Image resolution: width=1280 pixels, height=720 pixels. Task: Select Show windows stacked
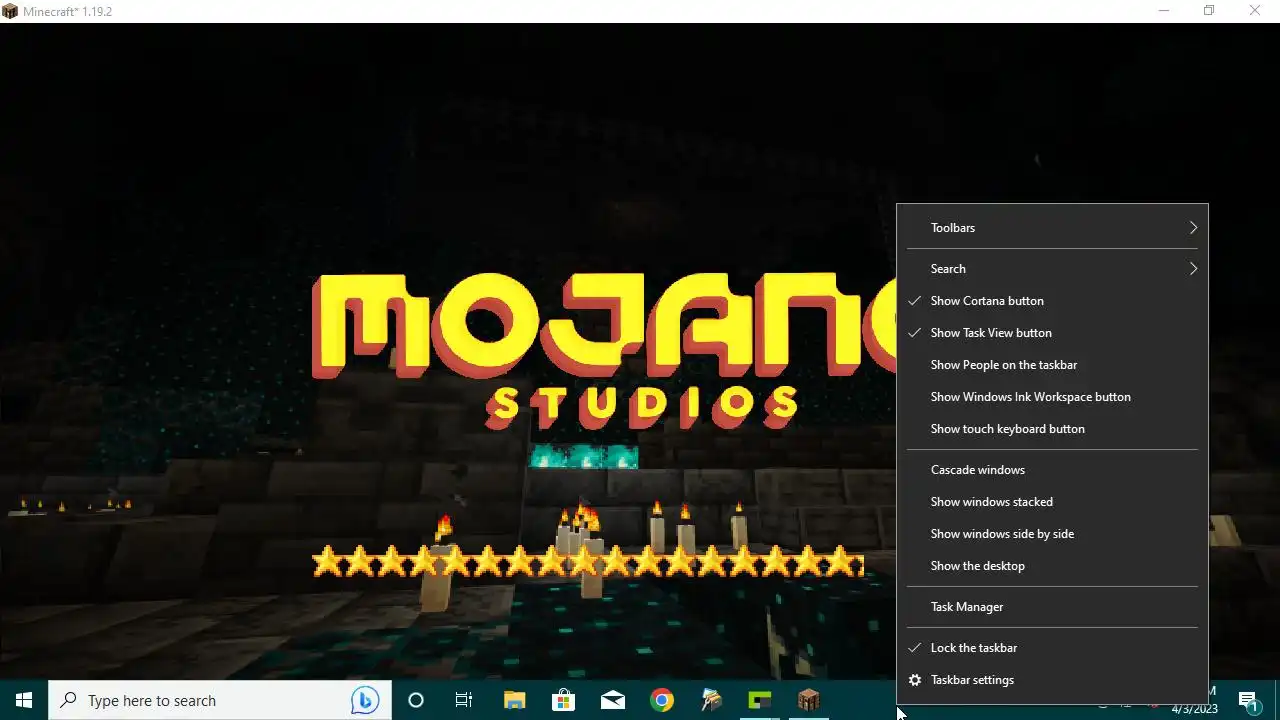1052,502
